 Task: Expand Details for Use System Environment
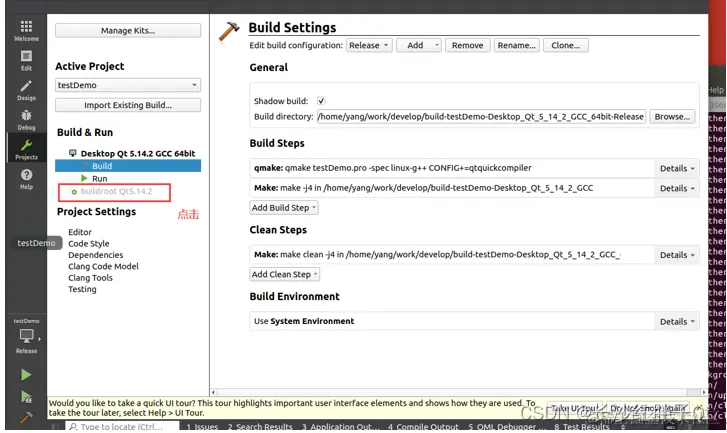pos(677,322)
